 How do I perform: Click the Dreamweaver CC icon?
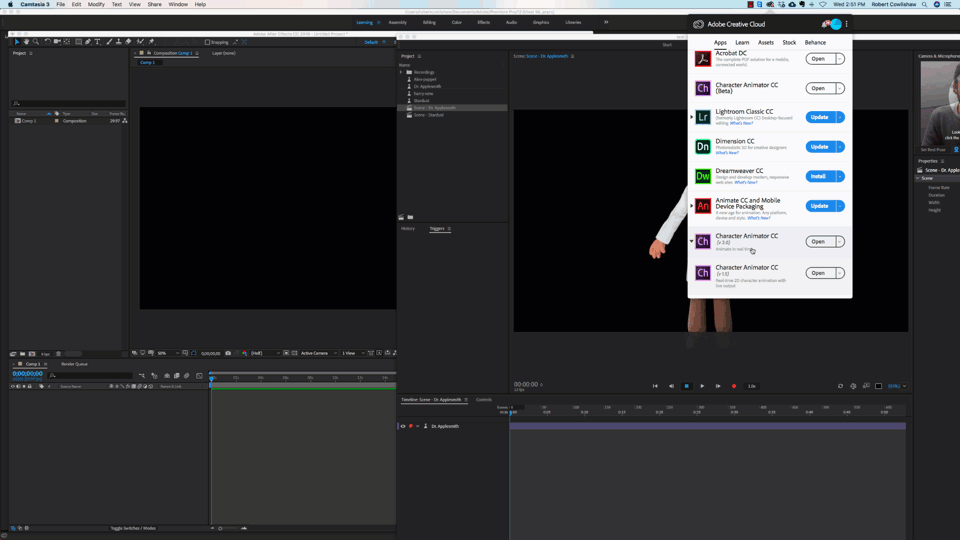pos(702,176)
